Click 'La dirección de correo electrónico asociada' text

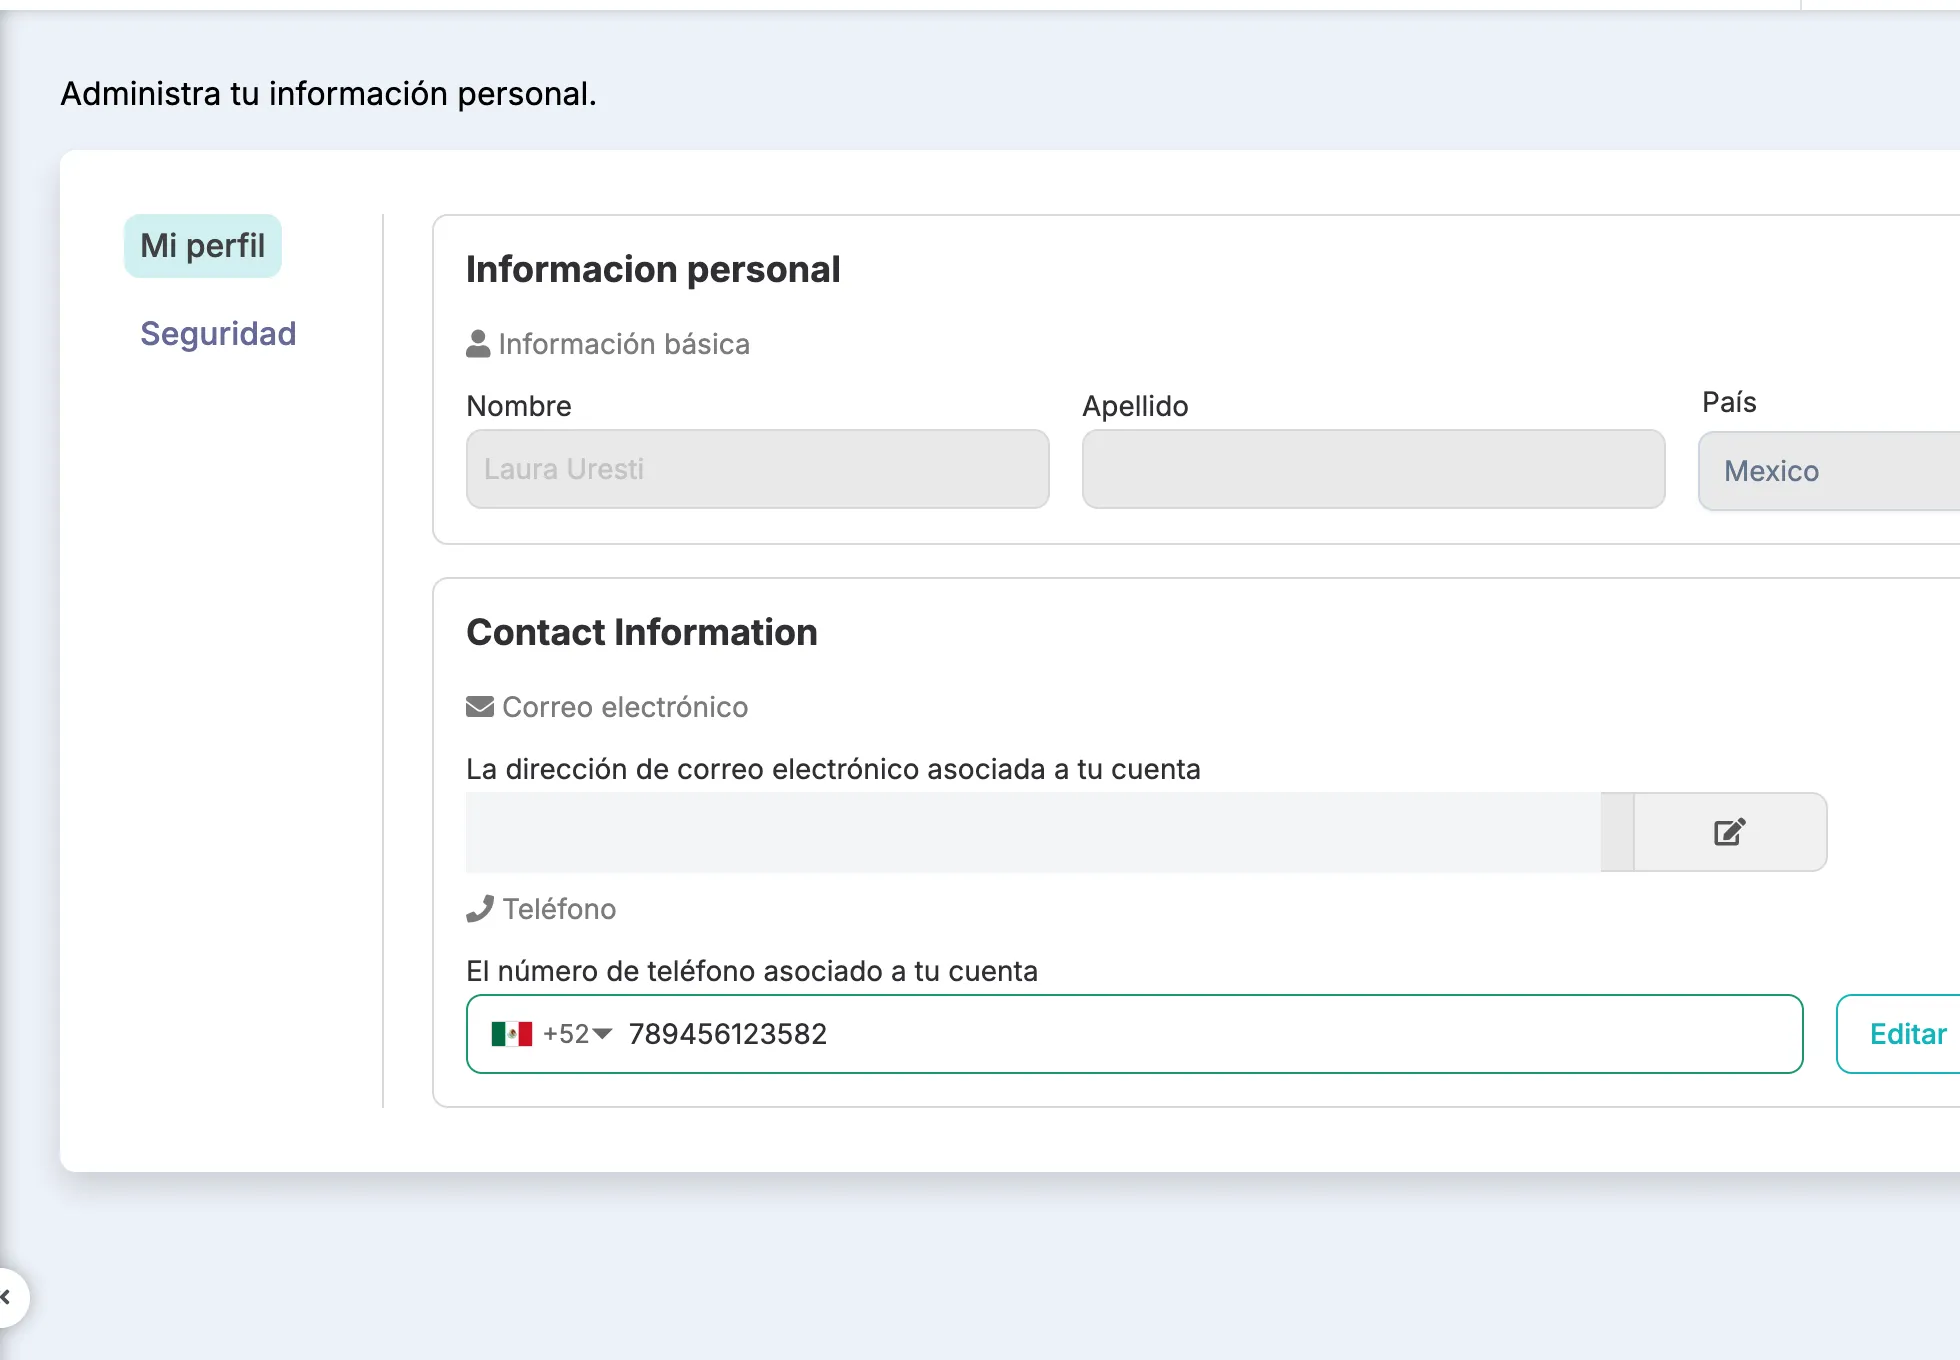[755, 769]
